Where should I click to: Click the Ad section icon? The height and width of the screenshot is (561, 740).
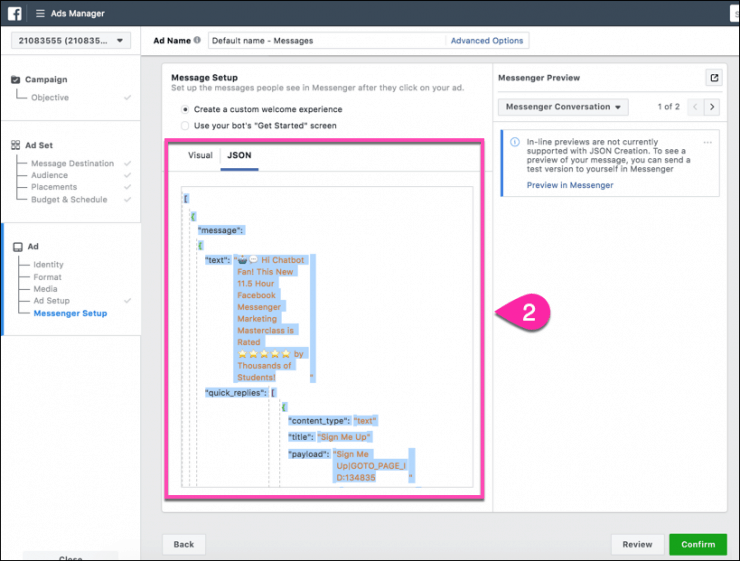pyautogui.click(x=18, y=247)
